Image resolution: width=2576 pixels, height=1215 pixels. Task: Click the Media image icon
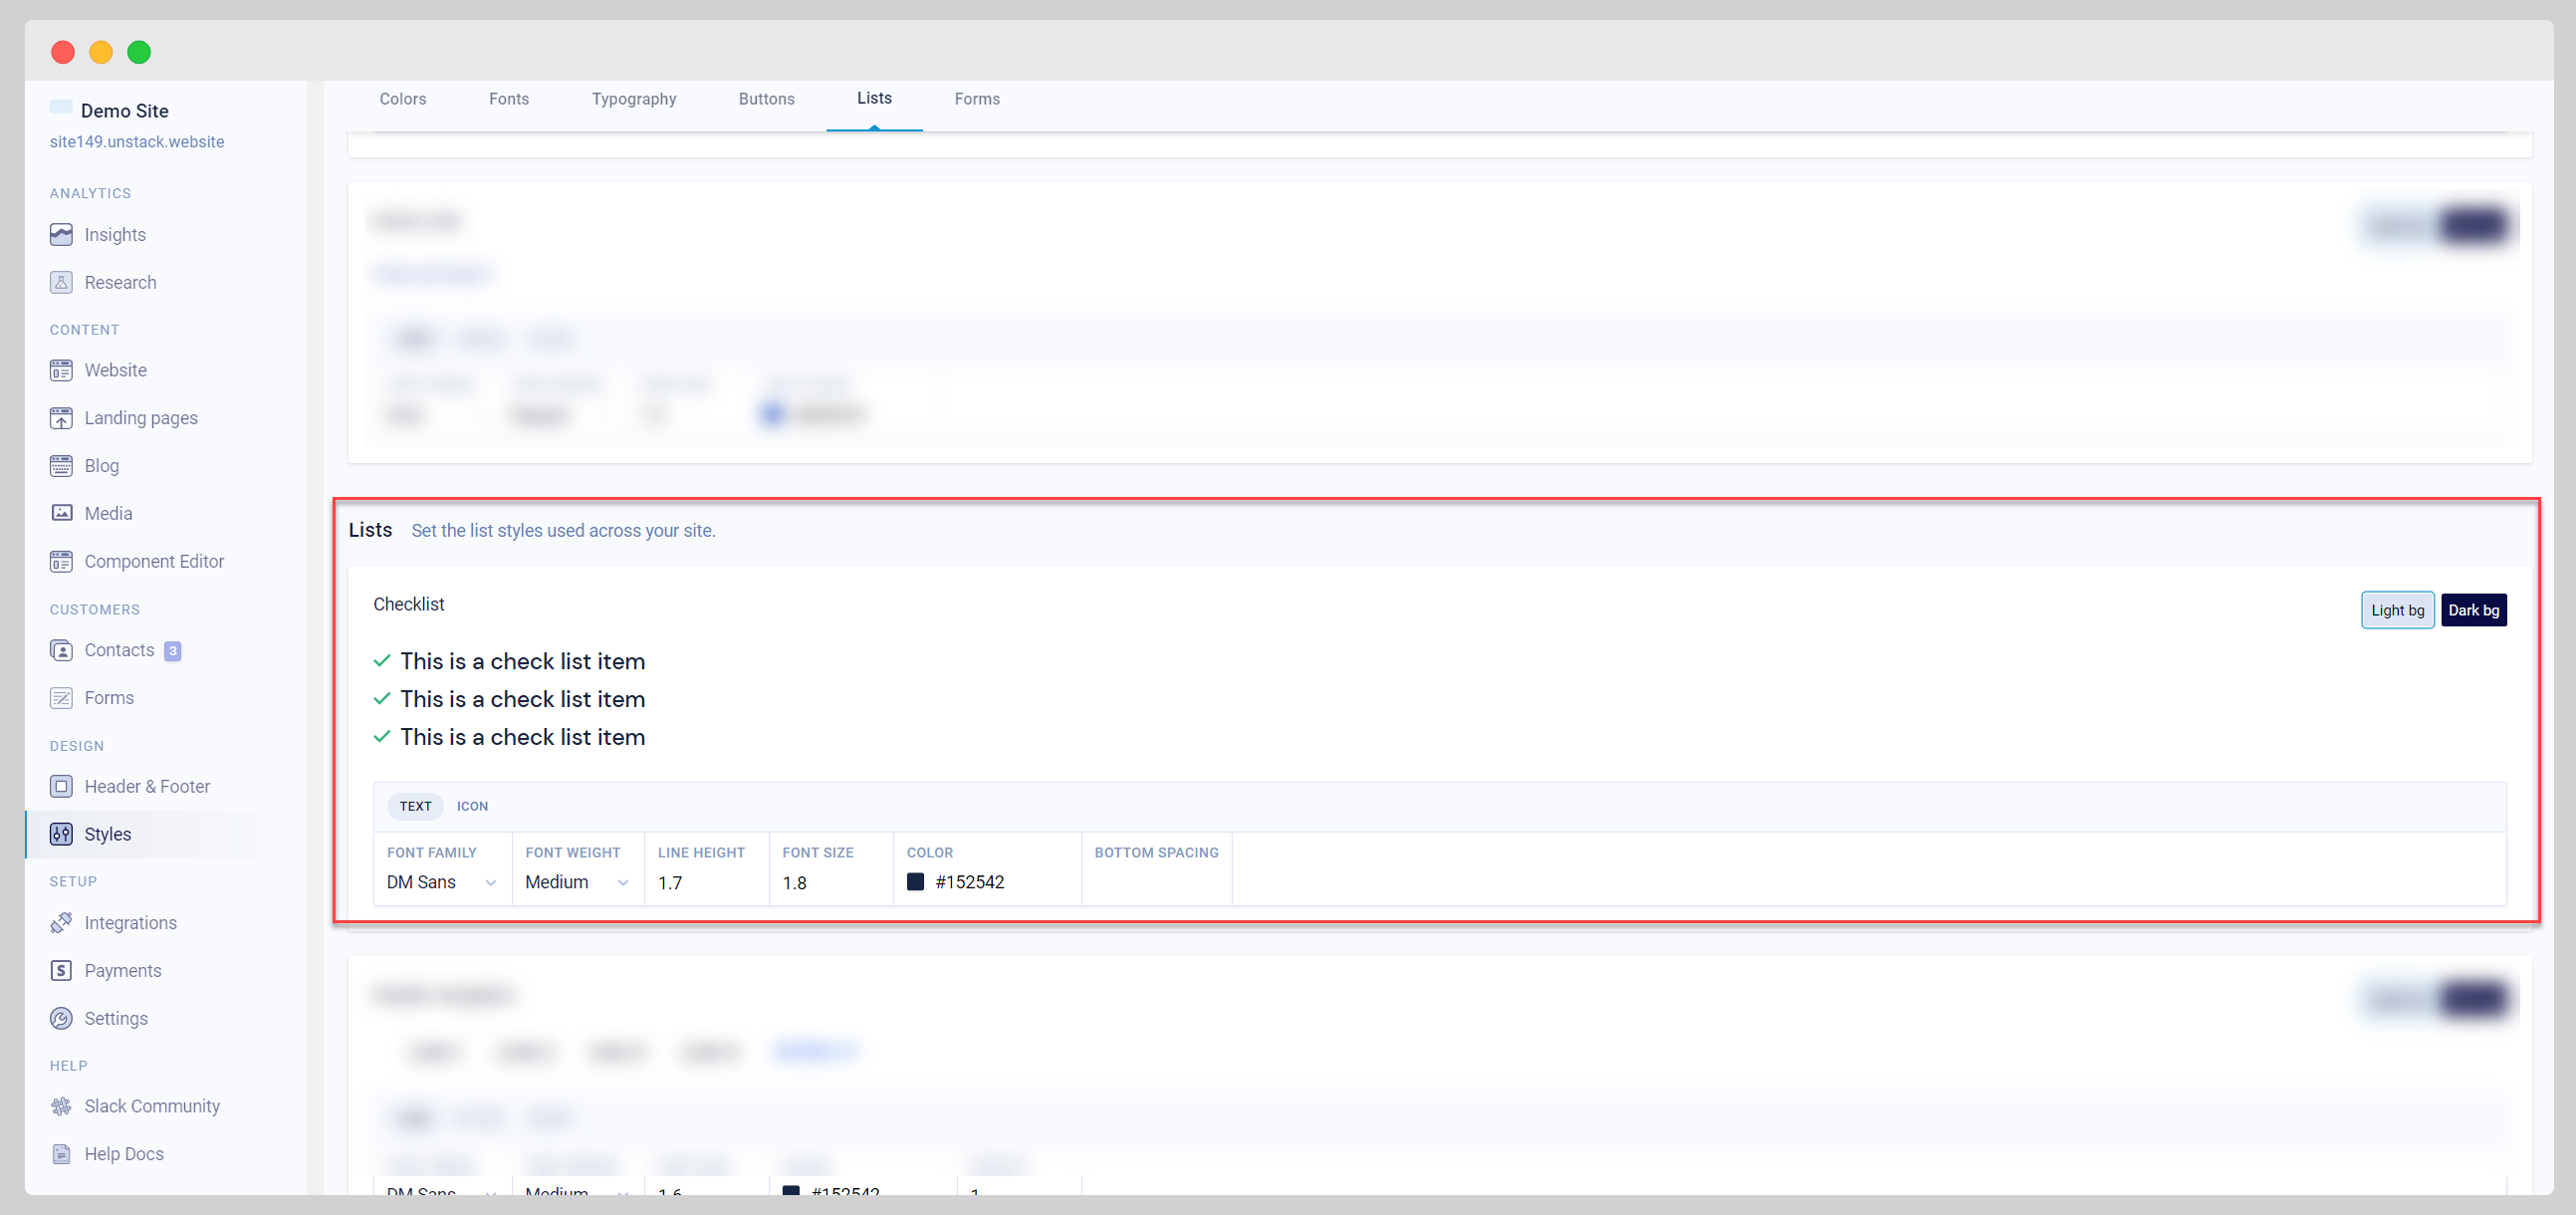pos(61,514)
